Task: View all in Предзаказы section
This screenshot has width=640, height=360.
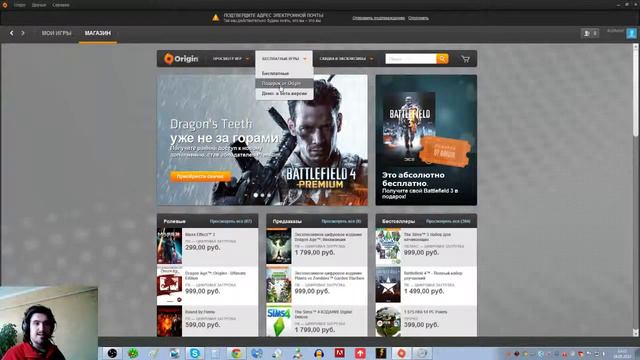Action: click(x=341, y=221)
